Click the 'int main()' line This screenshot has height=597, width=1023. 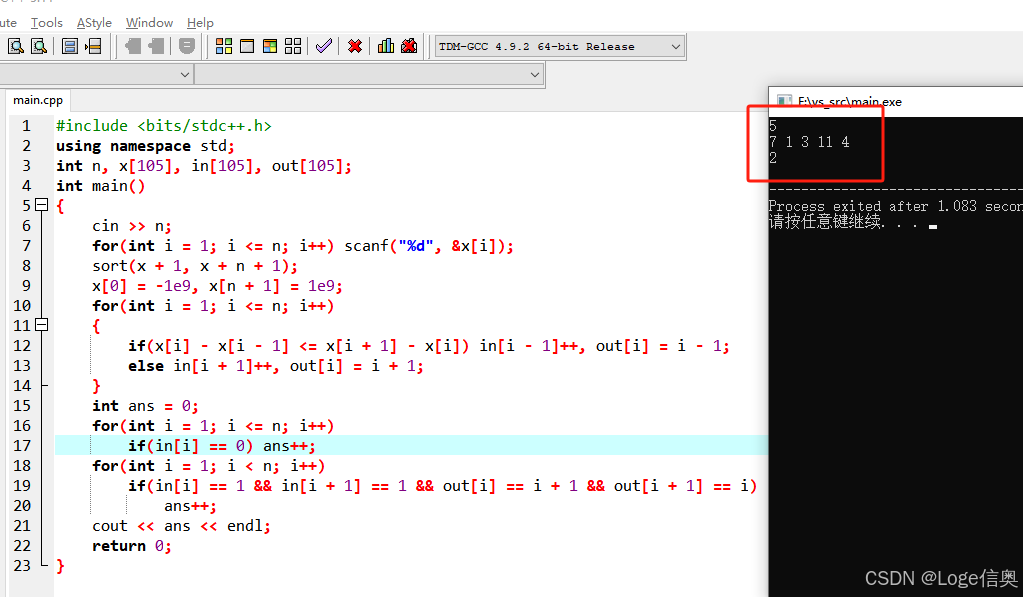tap(100, 186)
